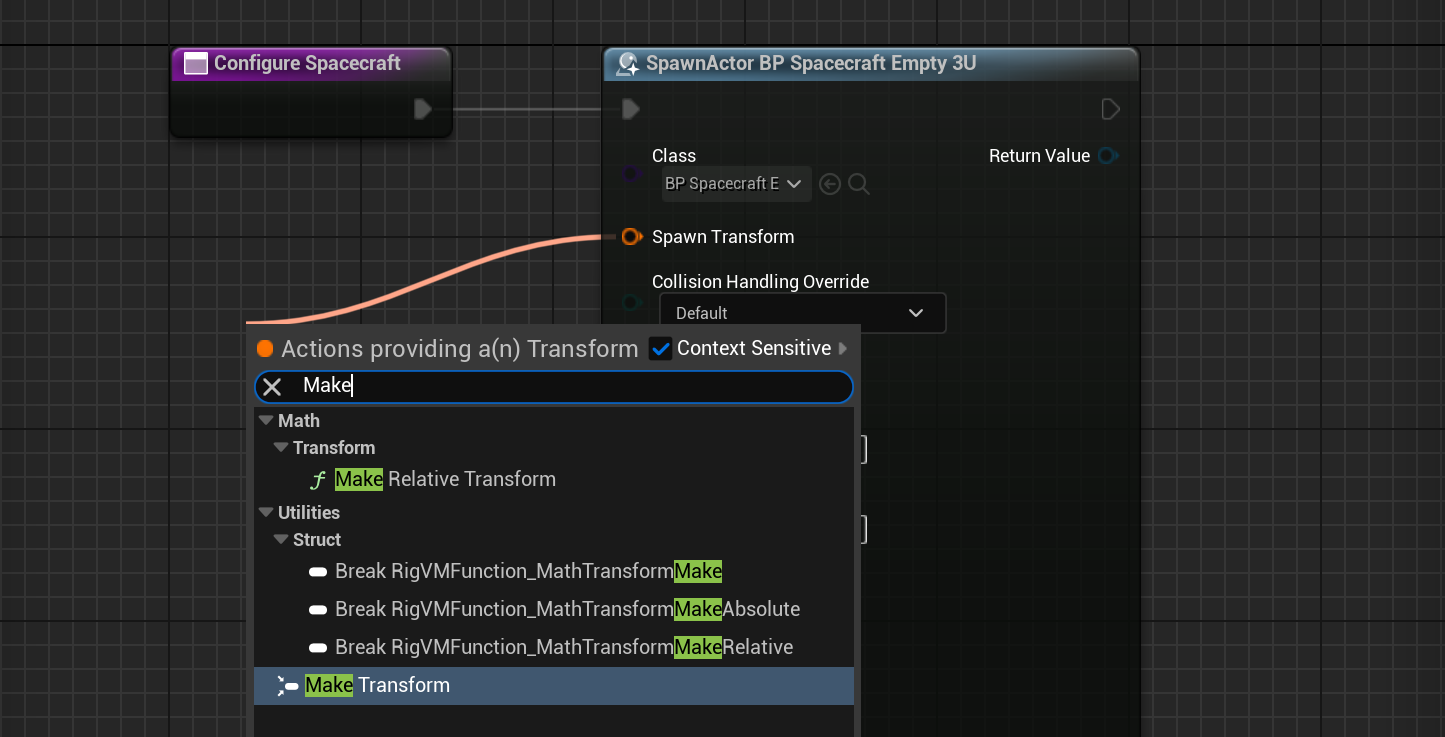Click the Spawn Transform label
This screenshot has height=737, width=1445.
tap(723, 237)
